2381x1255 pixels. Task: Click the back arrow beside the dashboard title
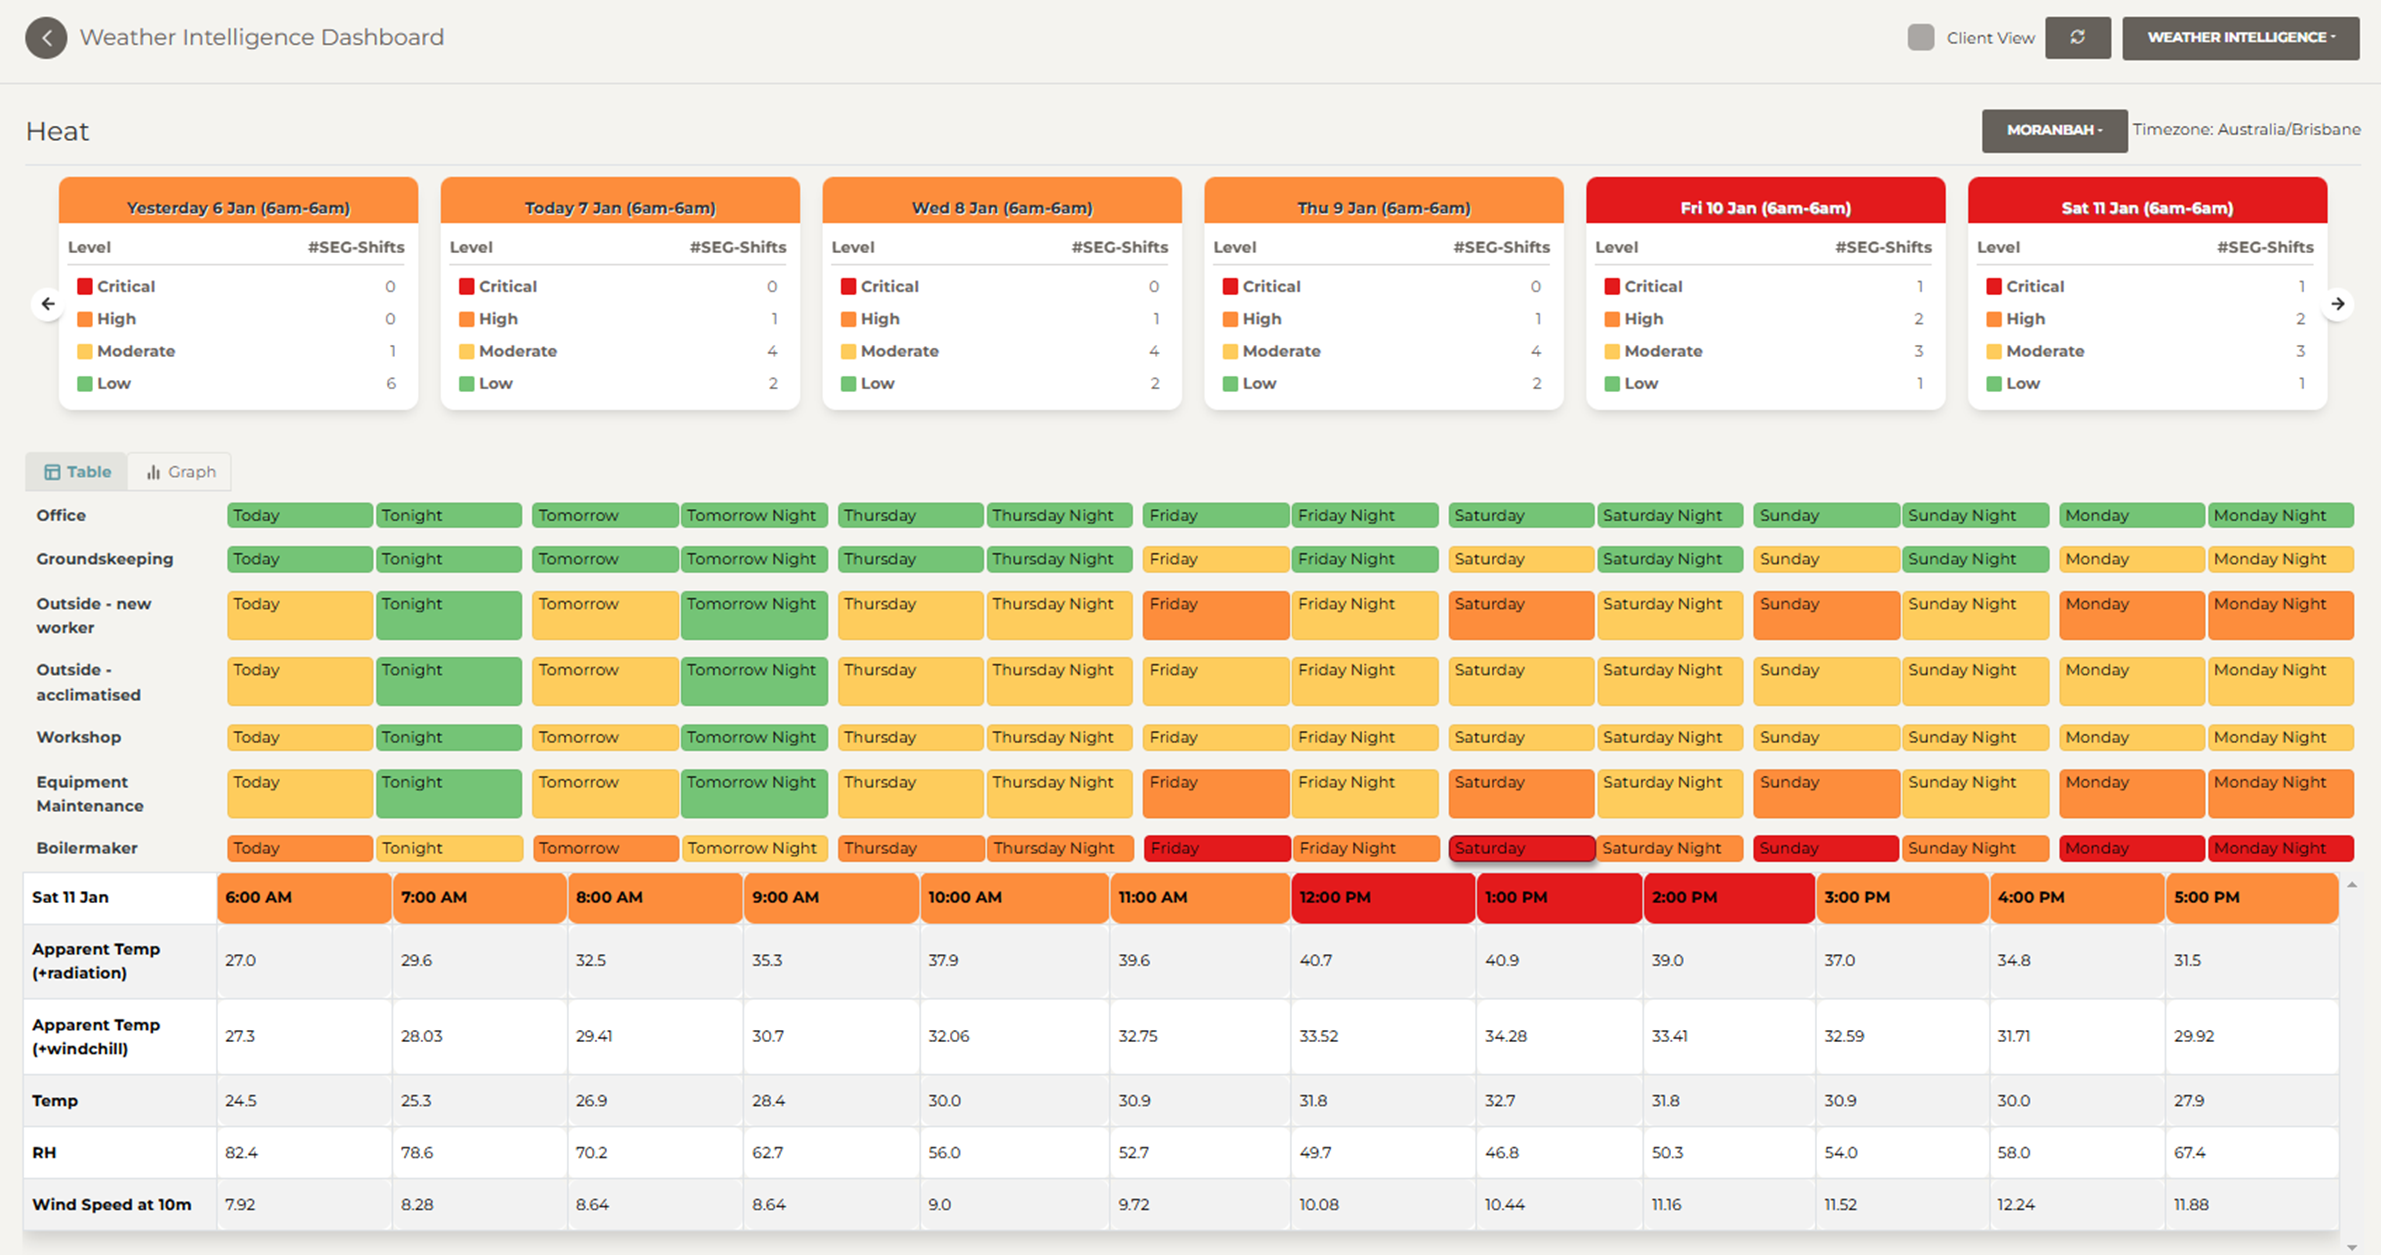click(x=46, y=38)
